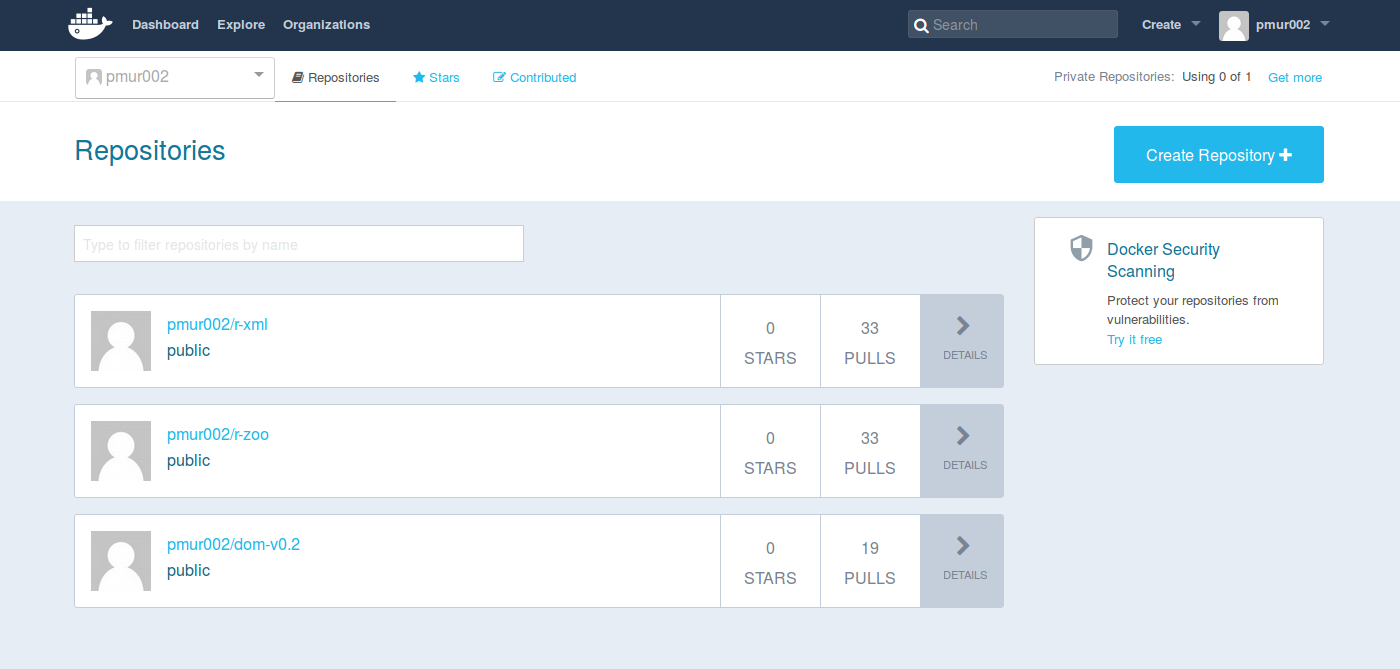Click the avatar thumbnail for pmur002/r-xml
The width and height of the screenshot is (1400, 669).
pyautogui.click(x=121, y=341)
